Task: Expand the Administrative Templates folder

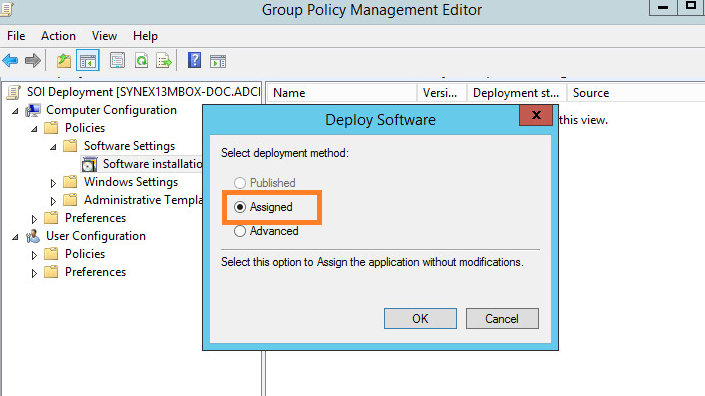Action: tap(53, 201)
